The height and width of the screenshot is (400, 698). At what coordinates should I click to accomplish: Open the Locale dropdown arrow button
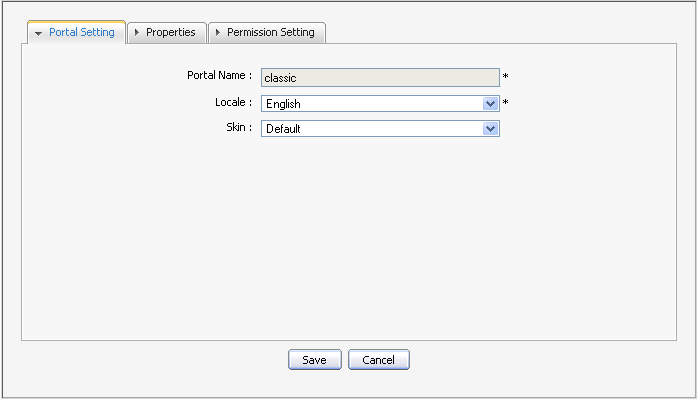tap(490, 103)
